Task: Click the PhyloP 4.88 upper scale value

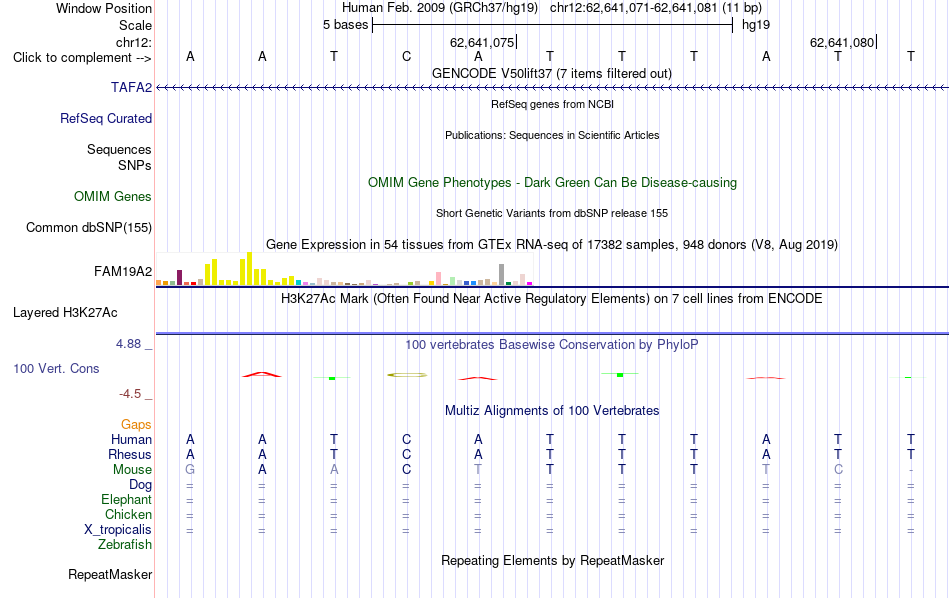Action: coord(128,344)
